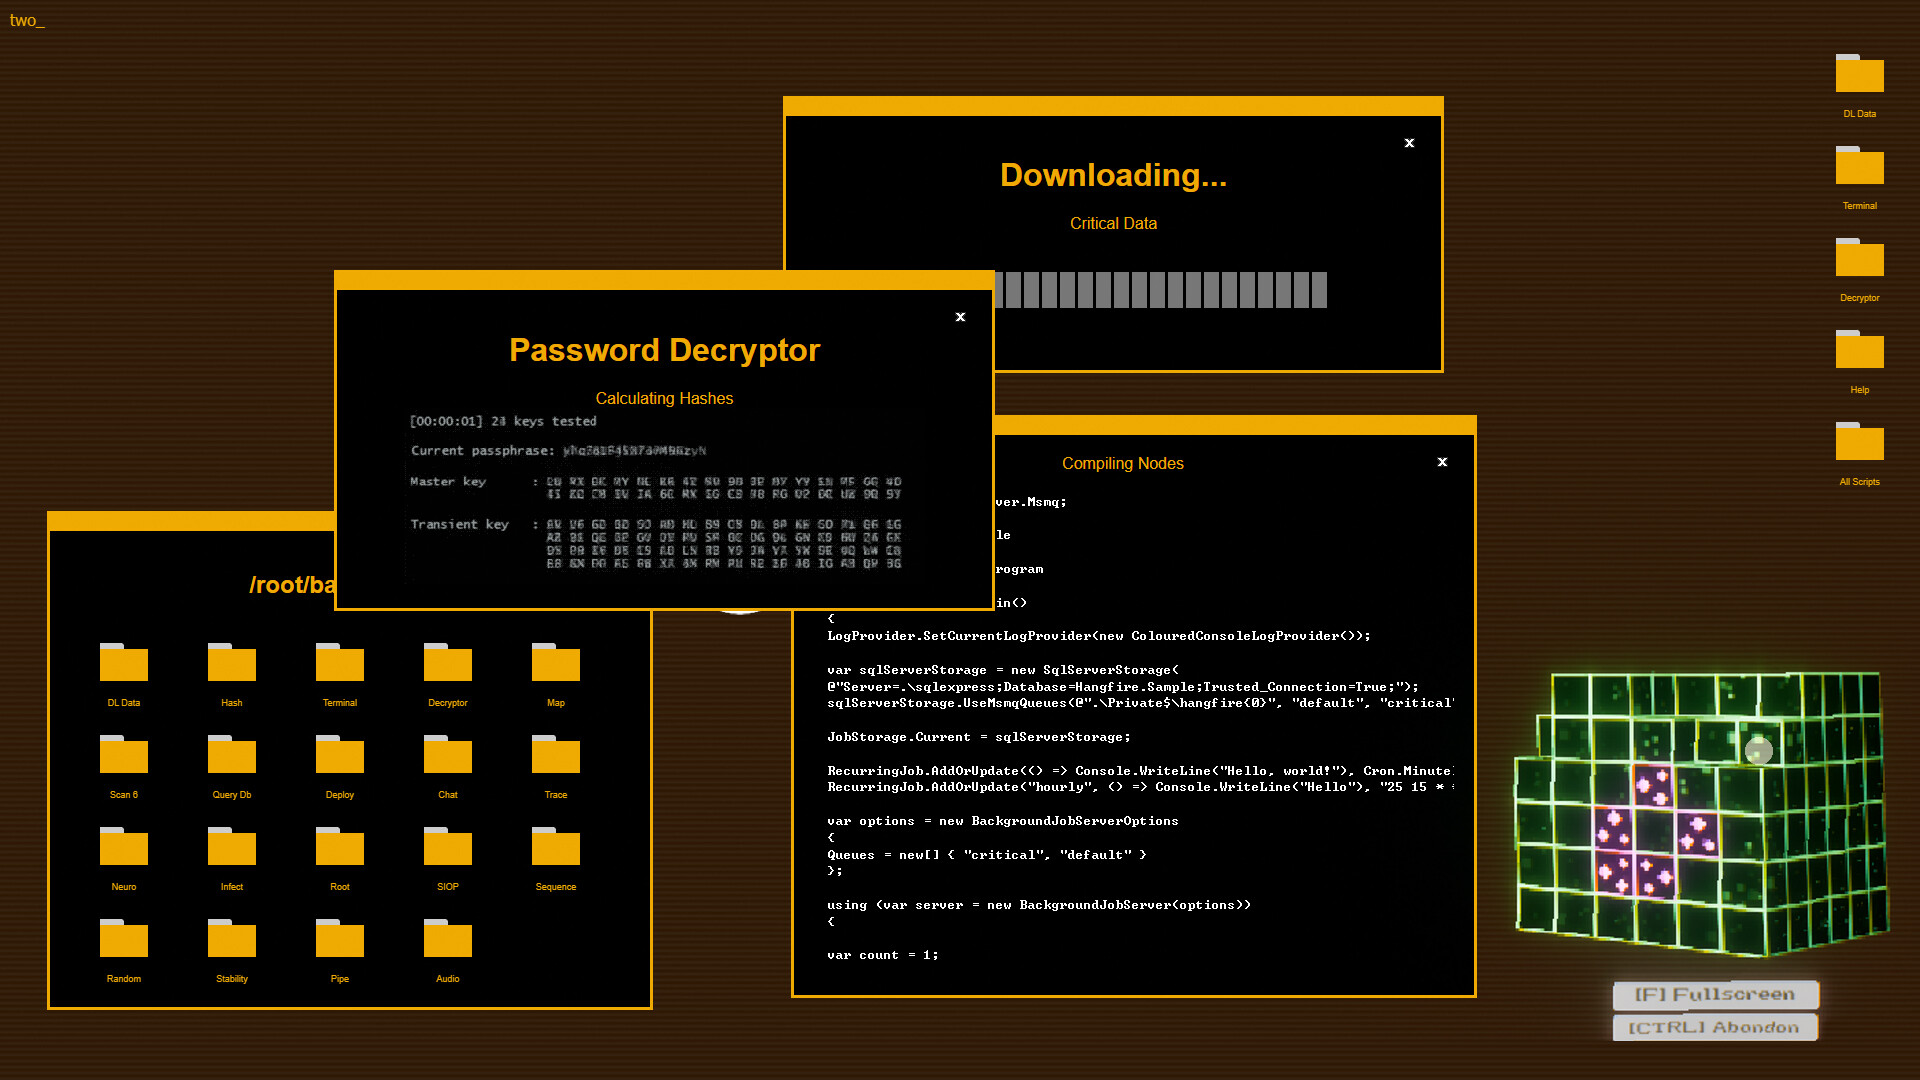Launch All Scripts from the desktop
This screenshot has height=1080, width=1920.
pos(1858,442)
